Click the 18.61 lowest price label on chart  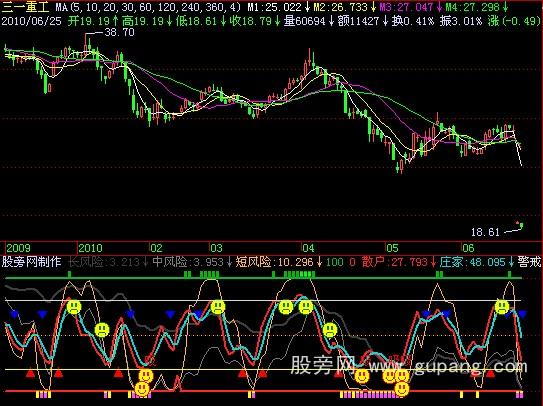[485, 232]
